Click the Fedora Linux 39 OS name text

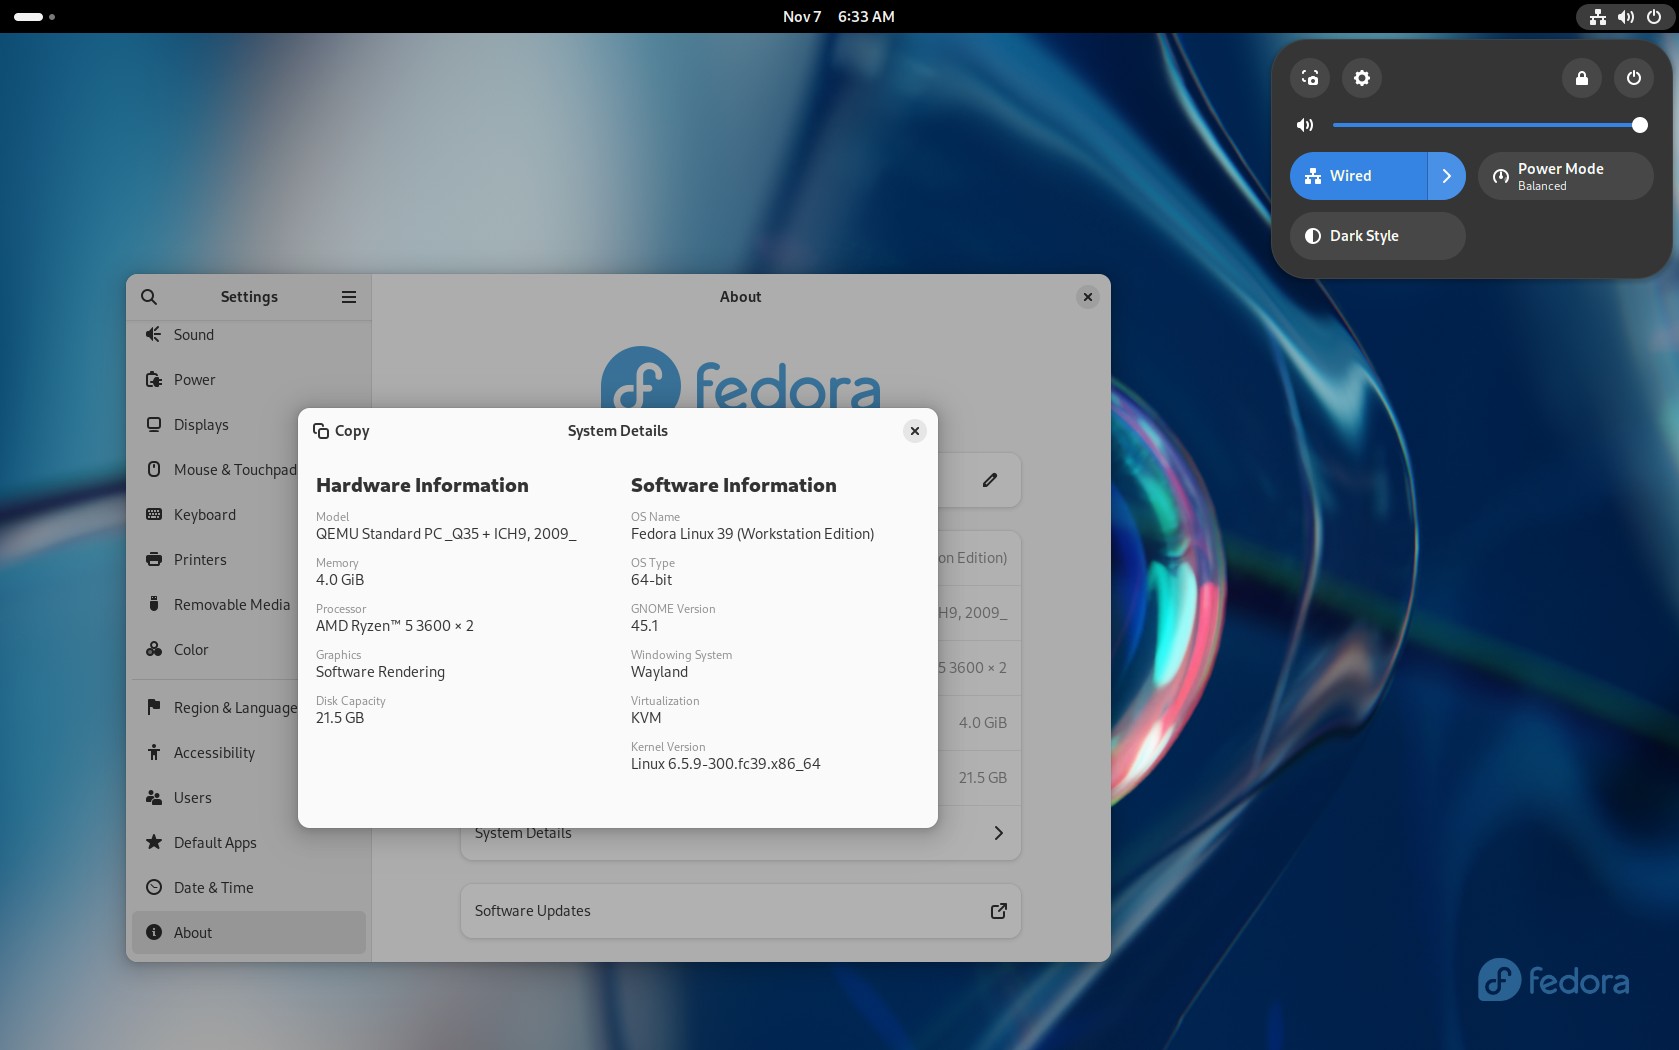point(752,534)
